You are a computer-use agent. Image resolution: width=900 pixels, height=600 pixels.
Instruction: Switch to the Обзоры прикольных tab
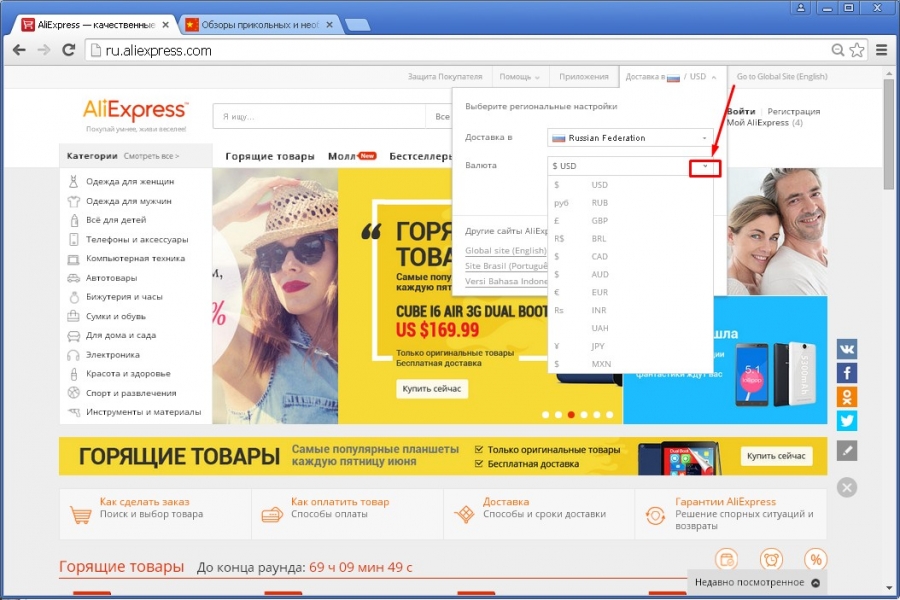[259, 25]
